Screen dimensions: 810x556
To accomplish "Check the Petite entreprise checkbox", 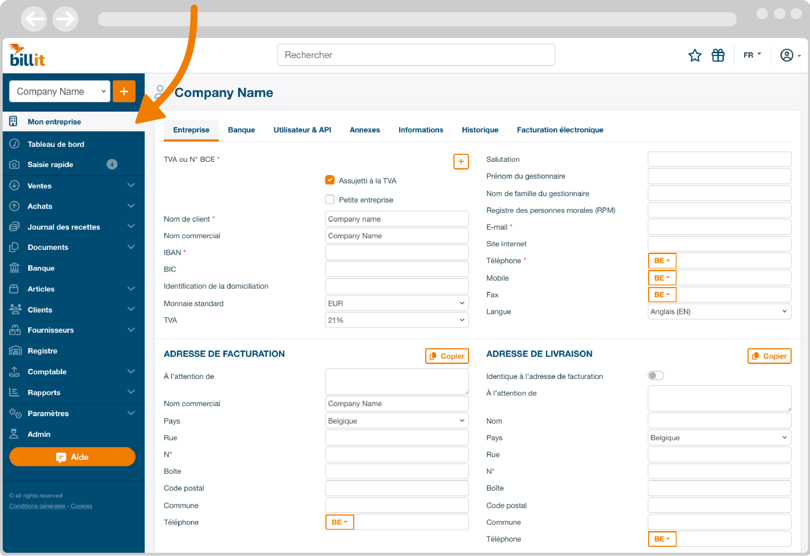I will click(330, 199).
